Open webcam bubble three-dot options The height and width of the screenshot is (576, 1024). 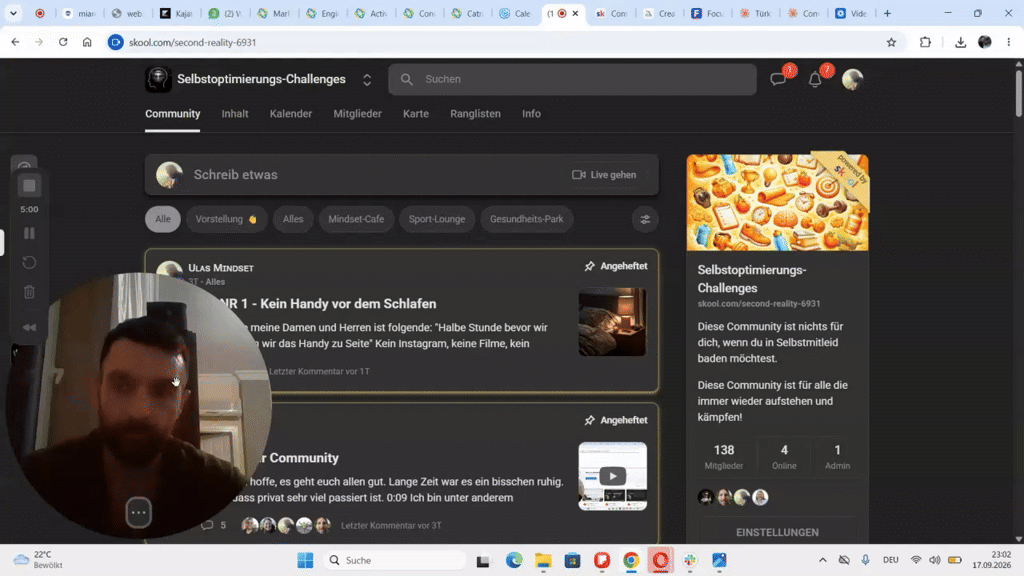138,513
